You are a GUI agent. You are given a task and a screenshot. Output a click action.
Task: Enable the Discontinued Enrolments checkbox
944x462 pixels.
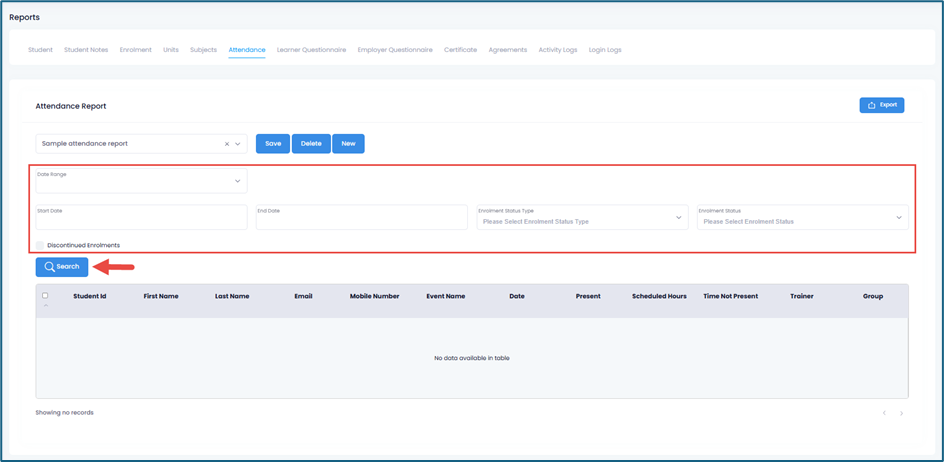(x=40, y=245)
